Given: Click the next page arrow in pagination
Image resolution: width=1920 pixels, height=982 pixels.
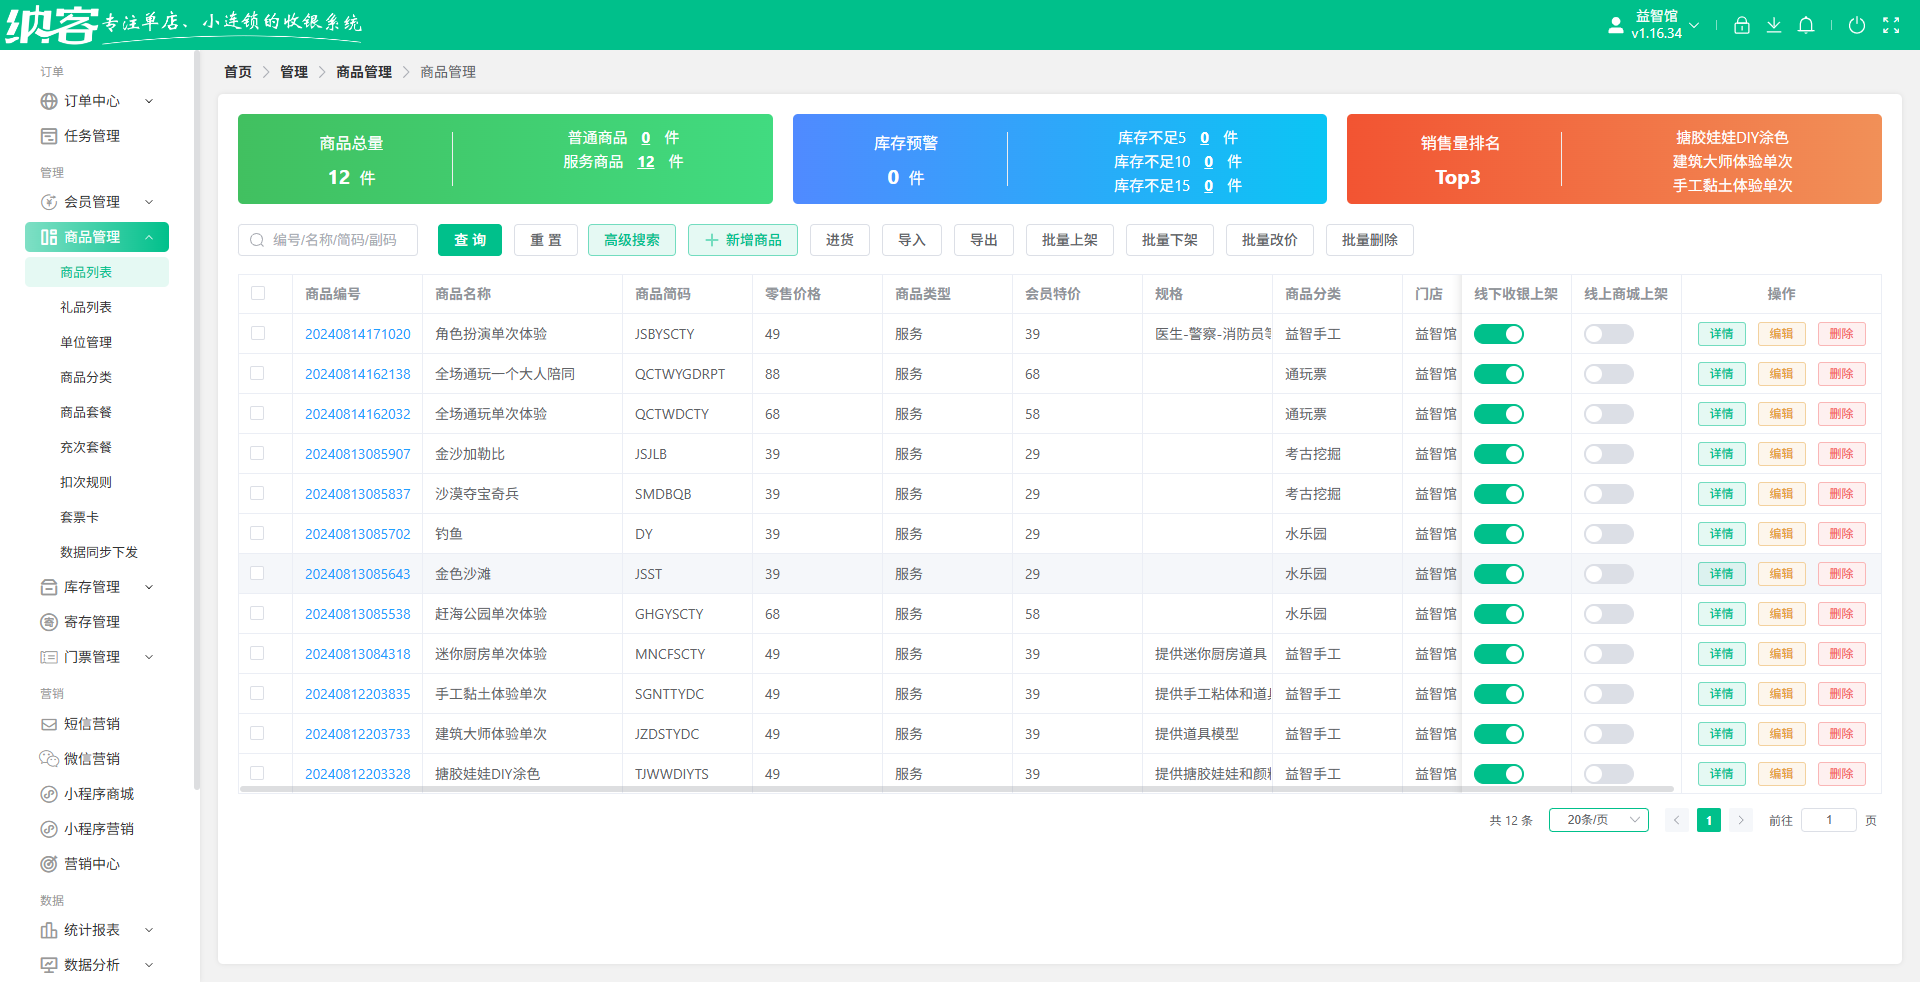Looking at the screenshot, I should [1741, 820].
